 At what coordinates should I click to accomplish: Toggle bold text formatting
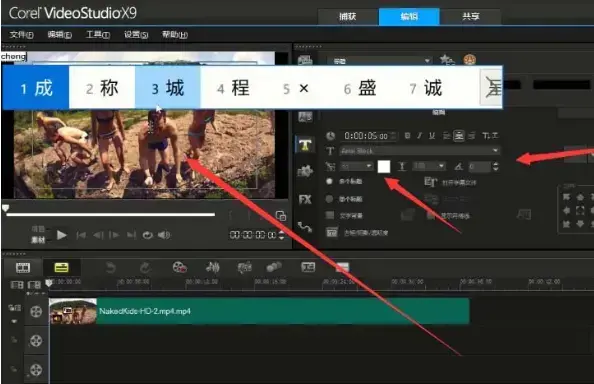407,136
